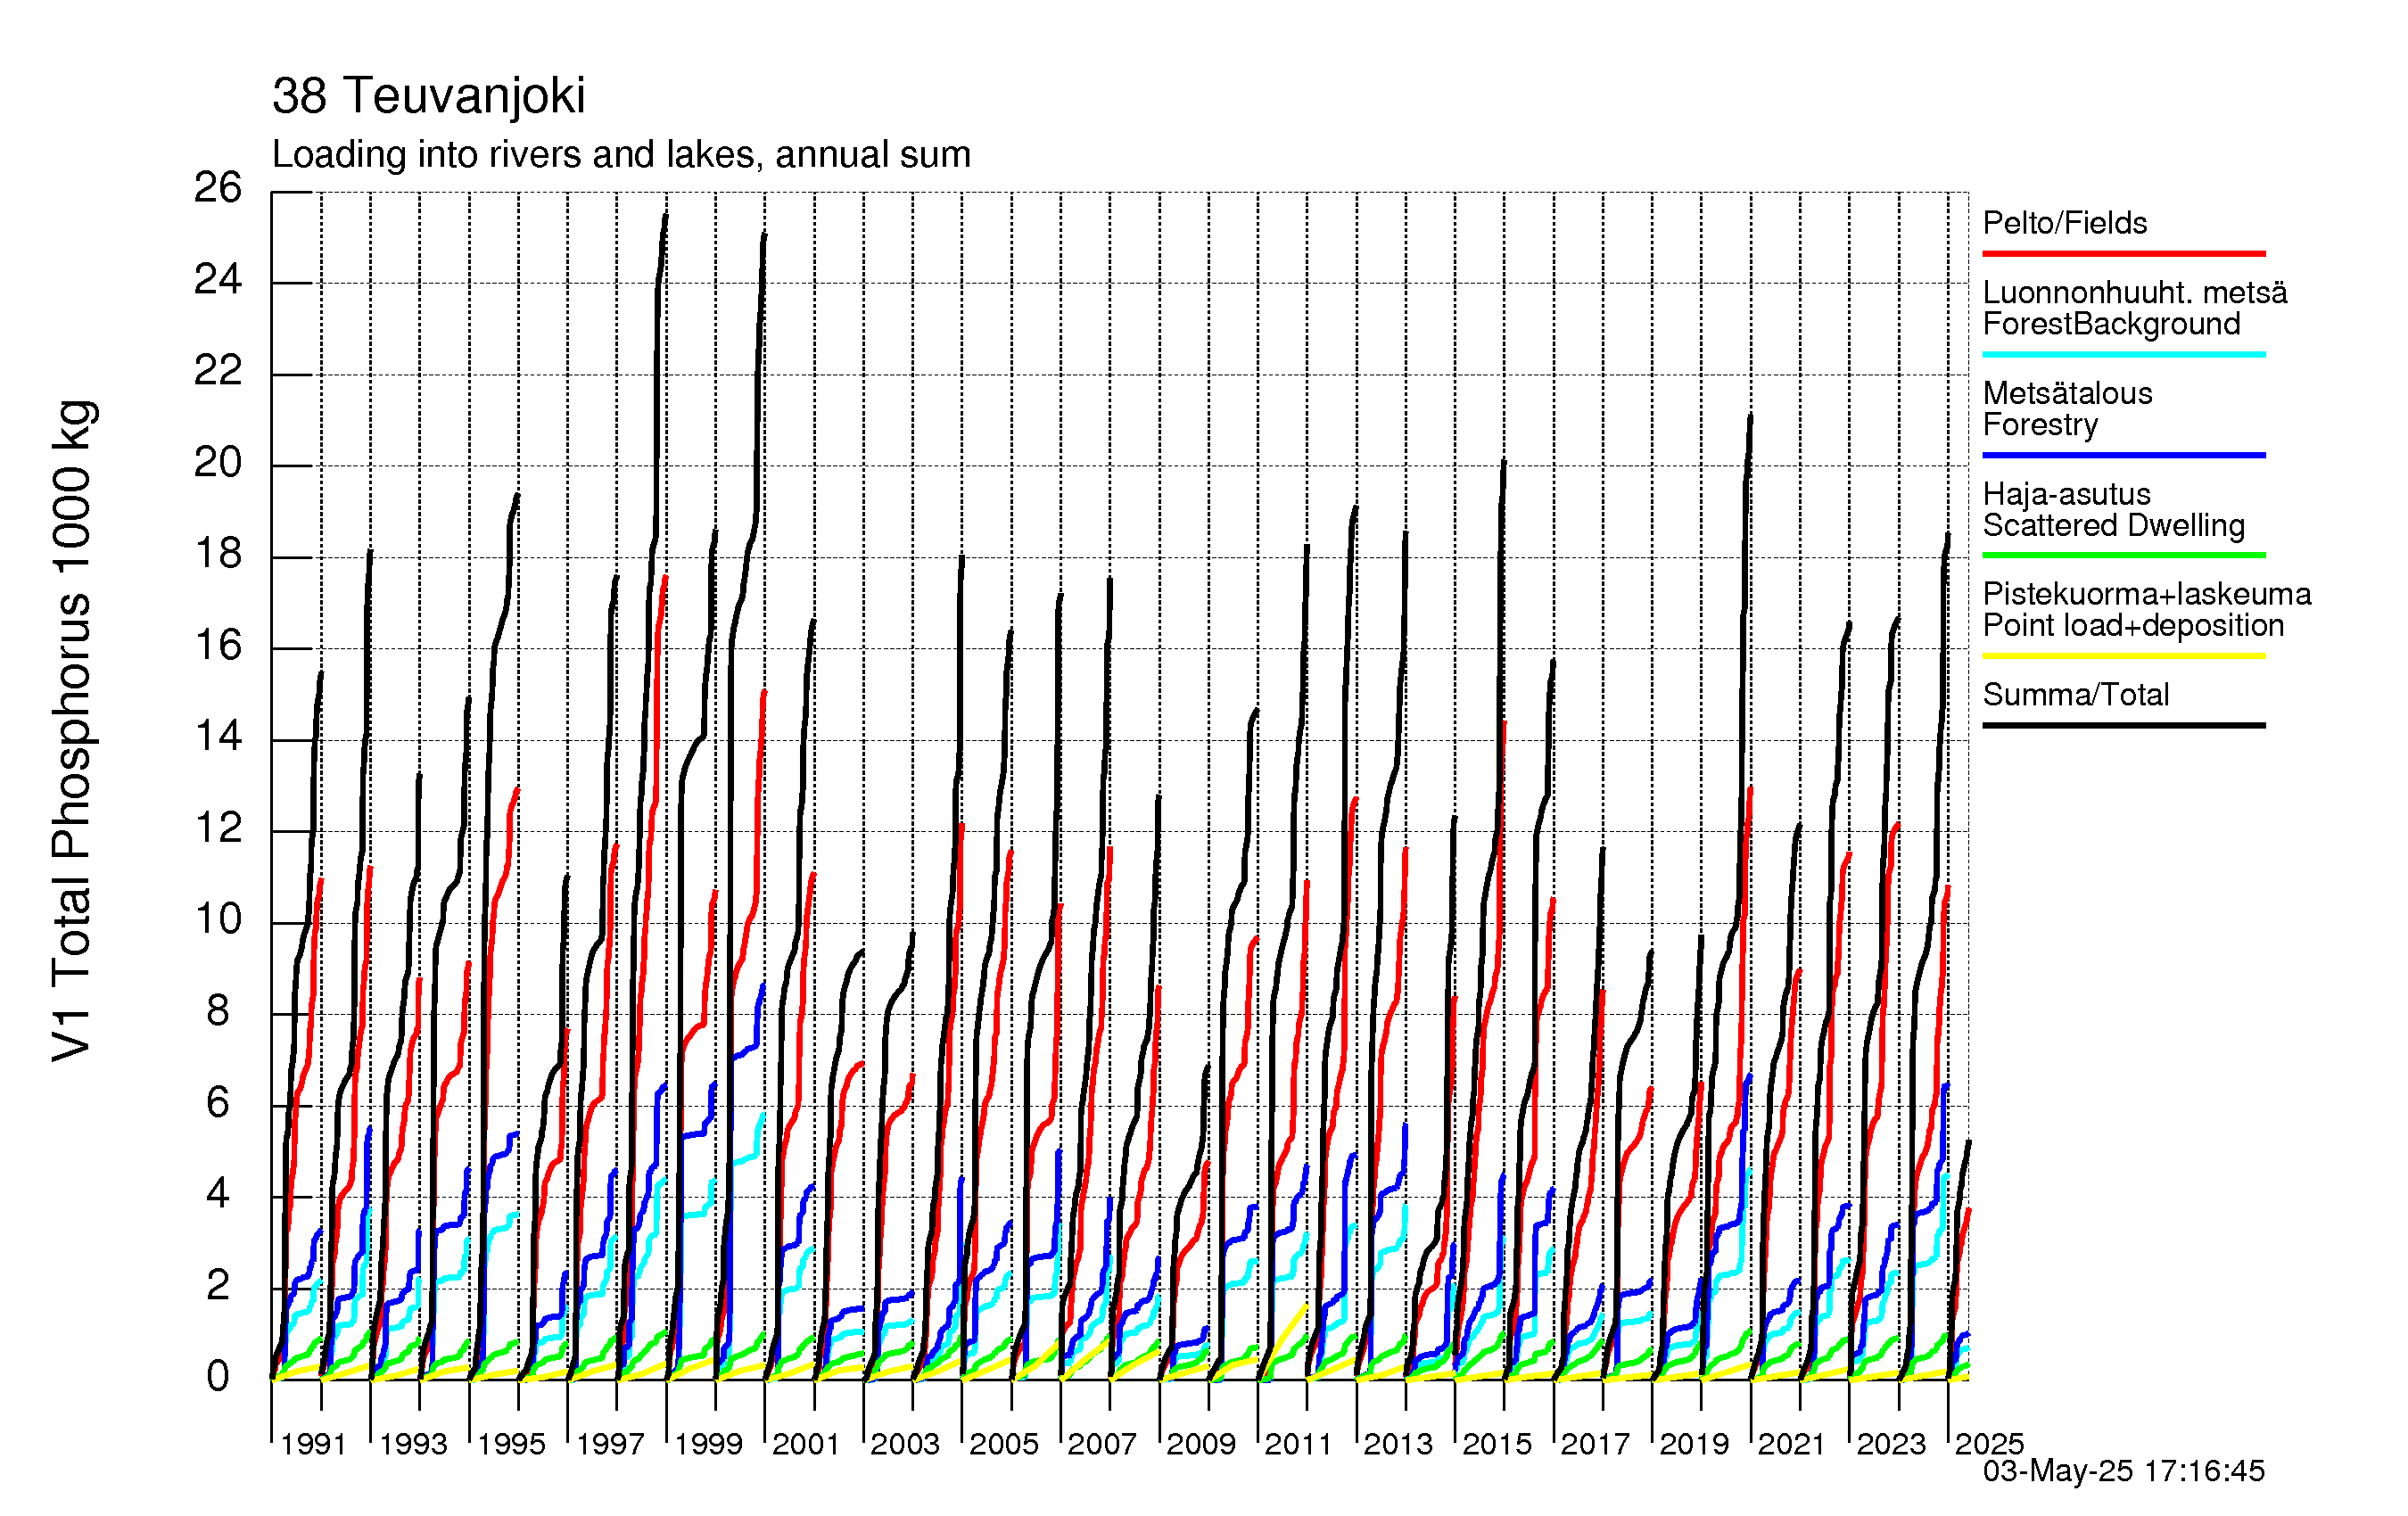Click the y-axis value 24
Viewport: 2408px width, 1516px height.
218,279
